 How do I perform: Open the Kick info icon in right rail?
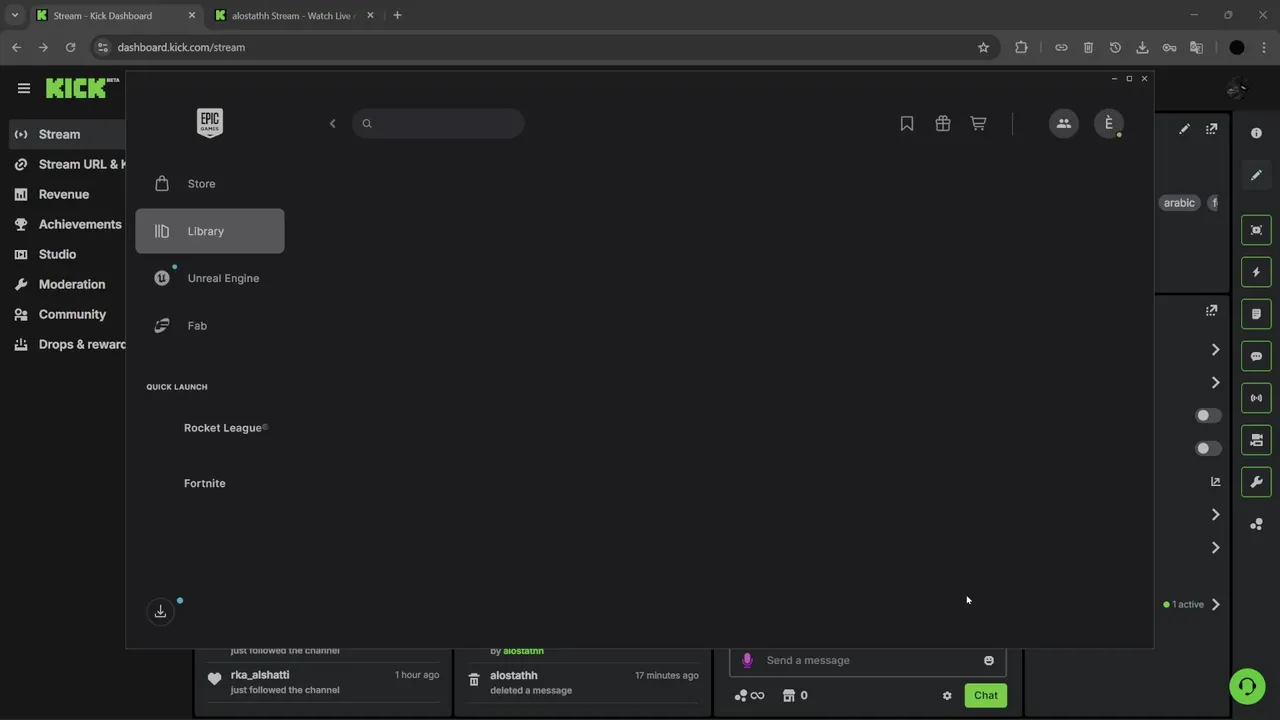(x=1257, y=134)
